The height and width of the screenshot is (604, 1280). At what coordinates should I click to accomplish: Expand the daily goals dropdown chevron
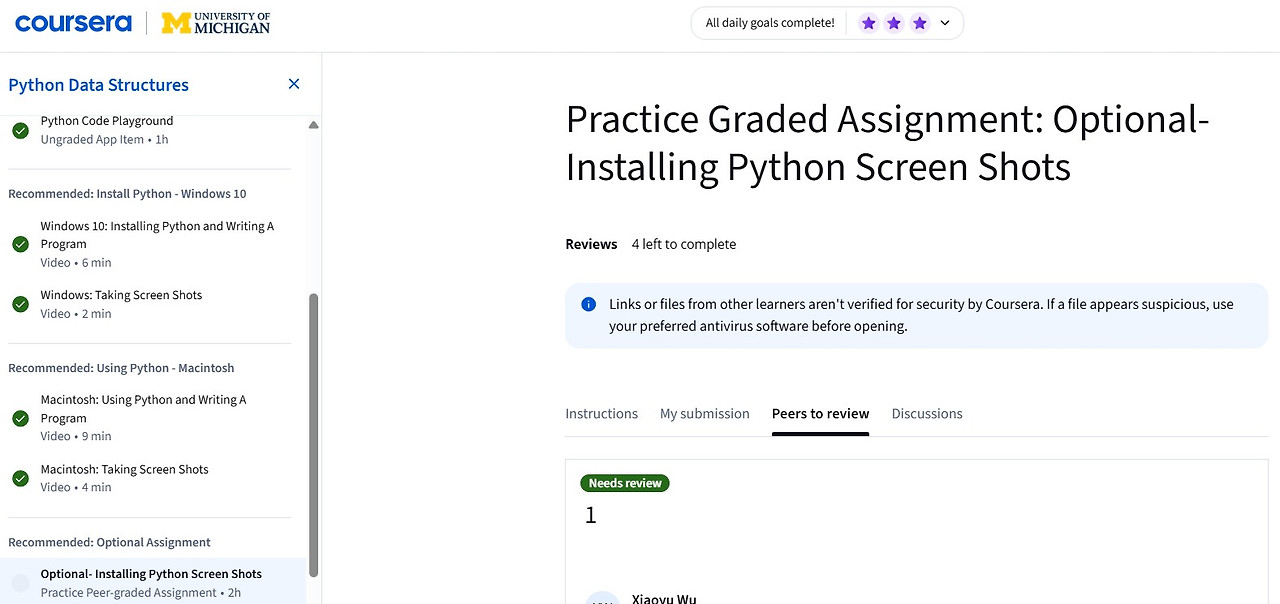point(945,23)
